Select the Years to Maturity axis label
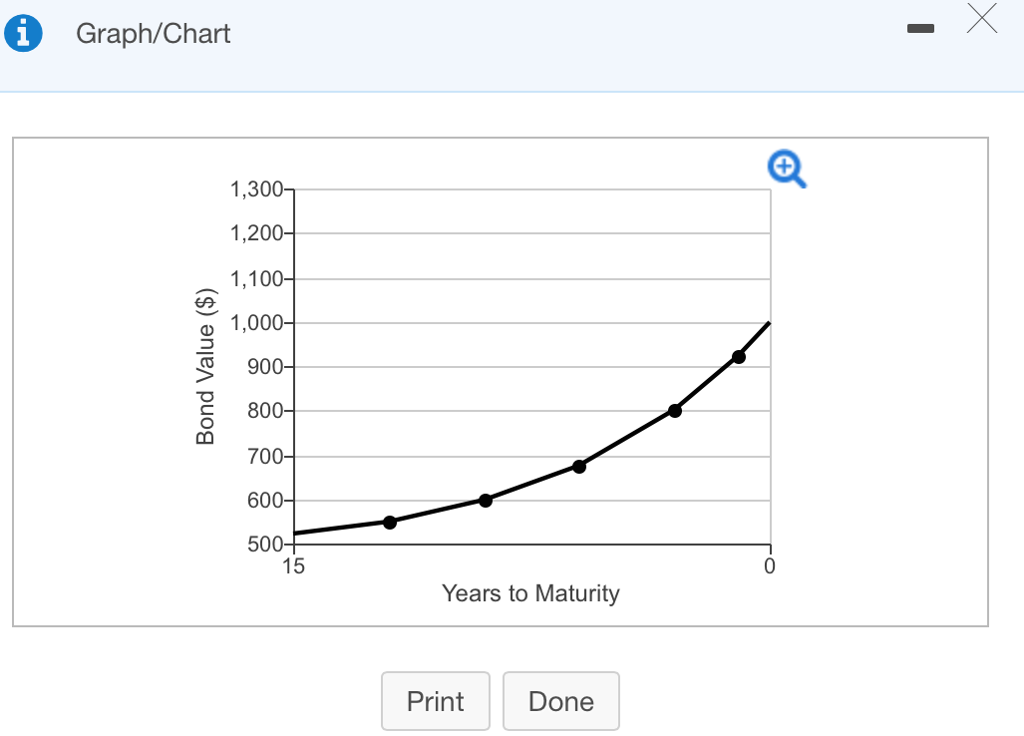Viewport: 1024px width, 736px height. (531, 594)
